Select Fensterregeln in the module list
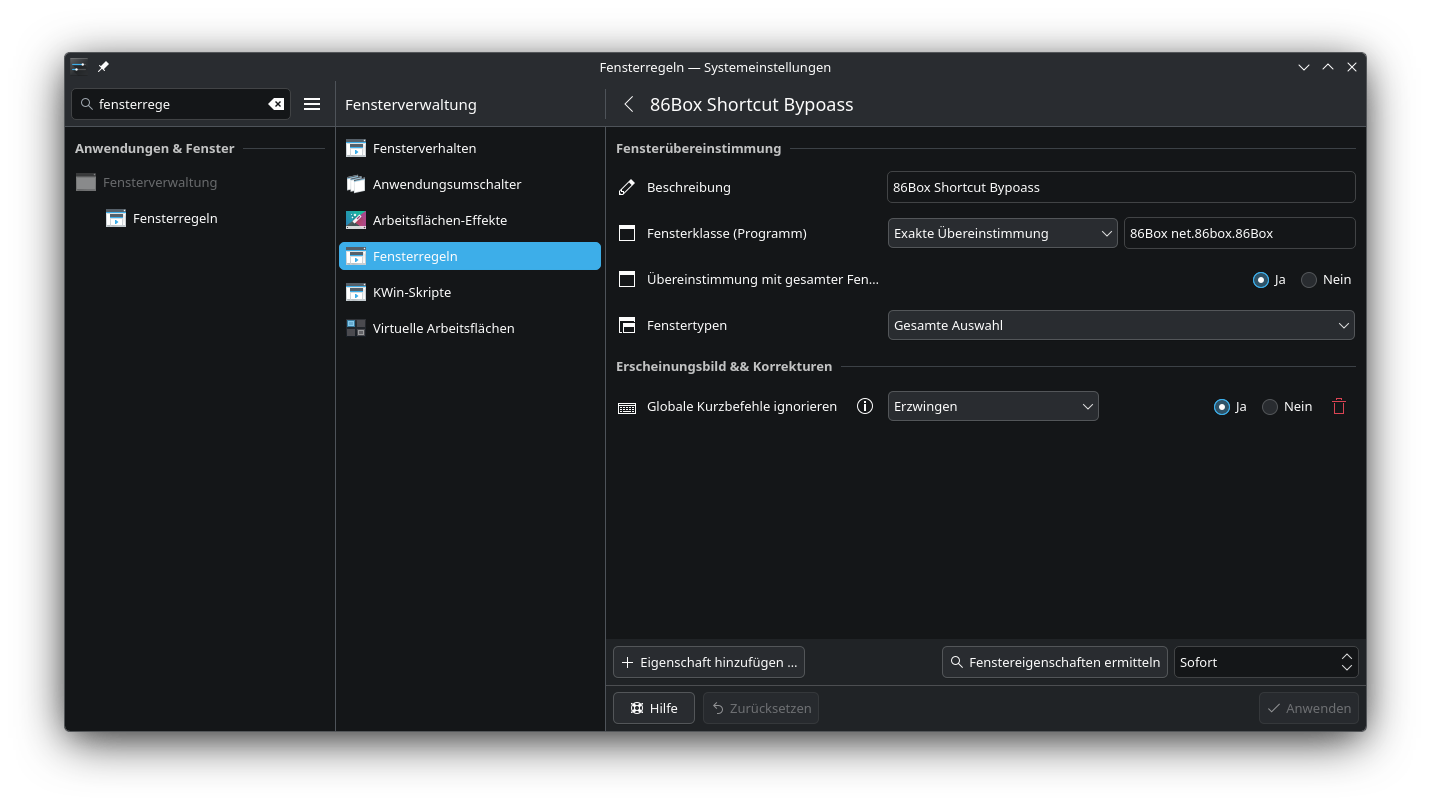This screenshot has width=1431, height=808. (x=470, y=256)
